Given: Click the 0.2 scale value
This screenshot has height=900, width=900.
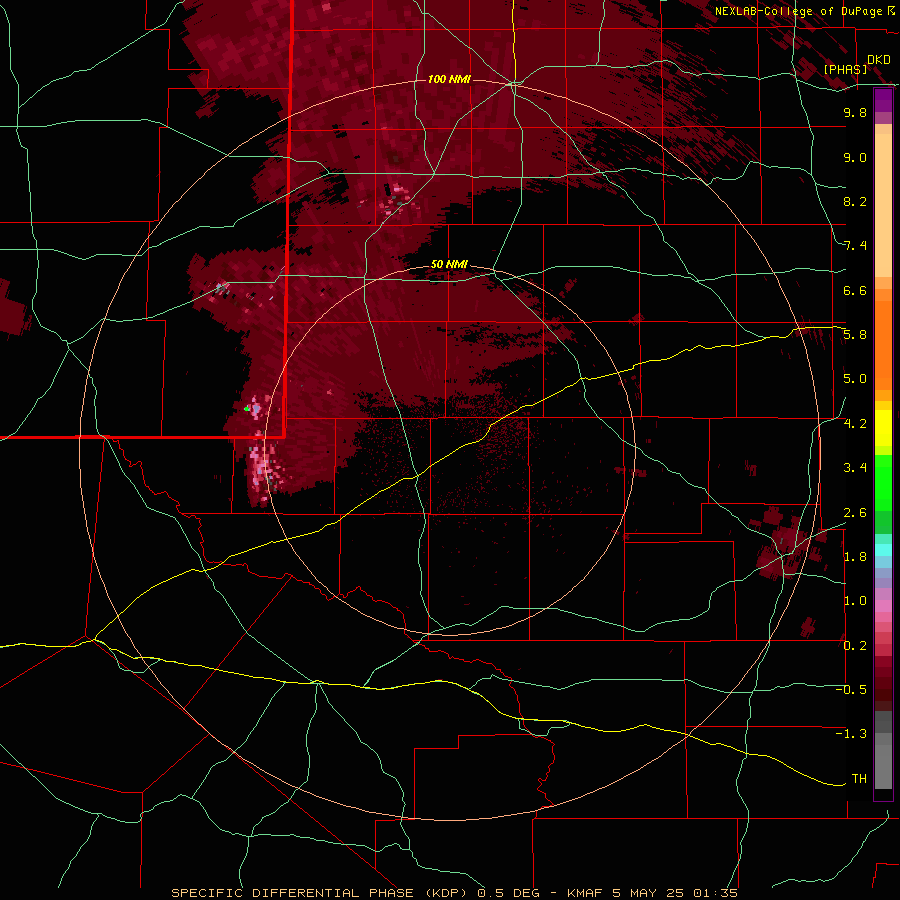Looking at the screenshot, I should click(855, 646).
